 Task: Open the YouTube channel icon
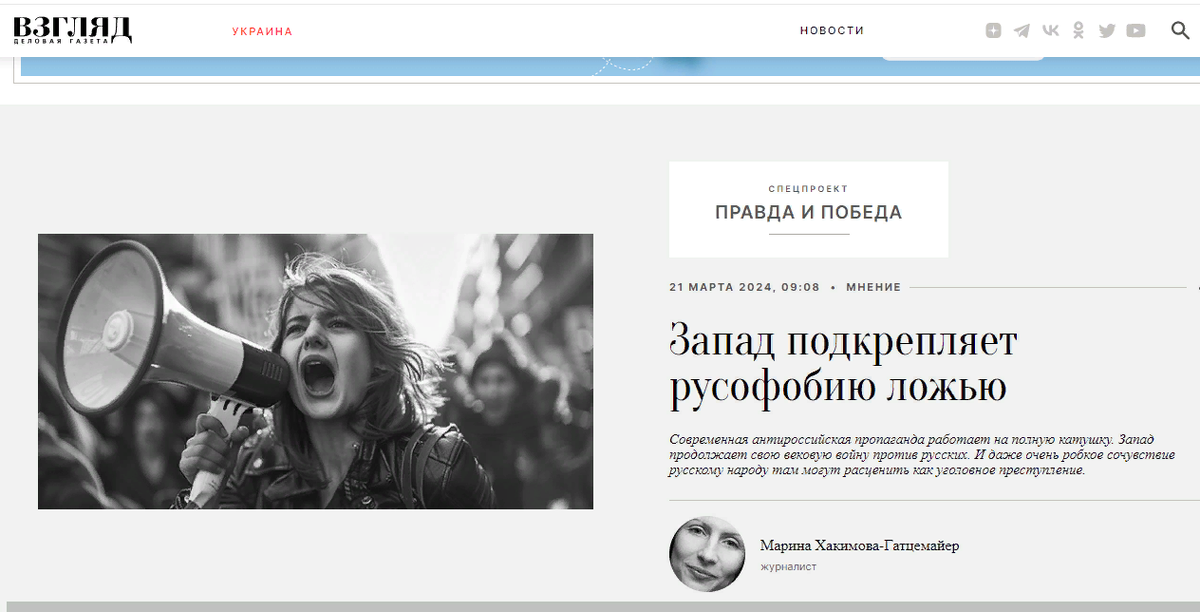click(1136, 30)
